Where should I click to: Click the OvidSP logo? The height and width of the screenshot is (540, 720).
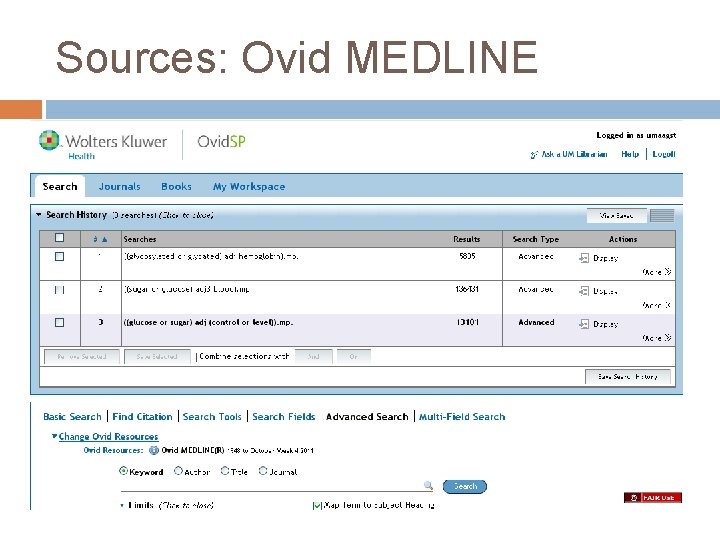221,141
